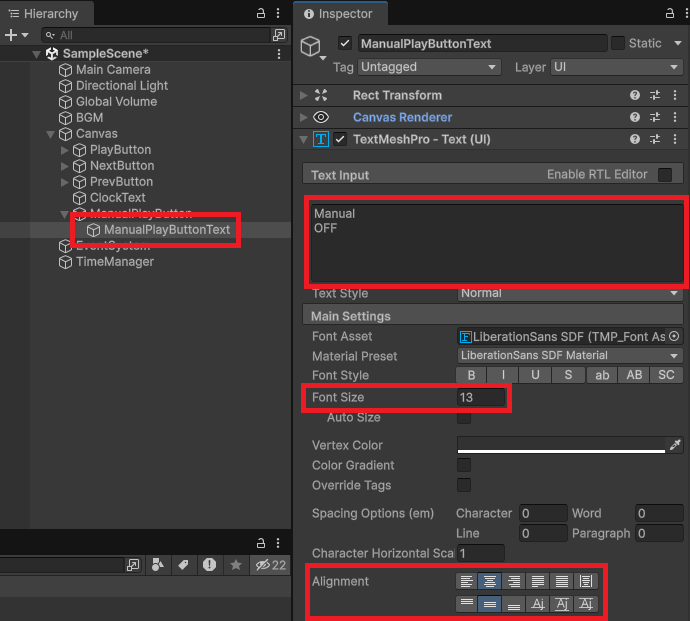Switch to the Hierarchy tab
Screen dimensions: 690x621
pyautogui.click(x=43, y=14)
